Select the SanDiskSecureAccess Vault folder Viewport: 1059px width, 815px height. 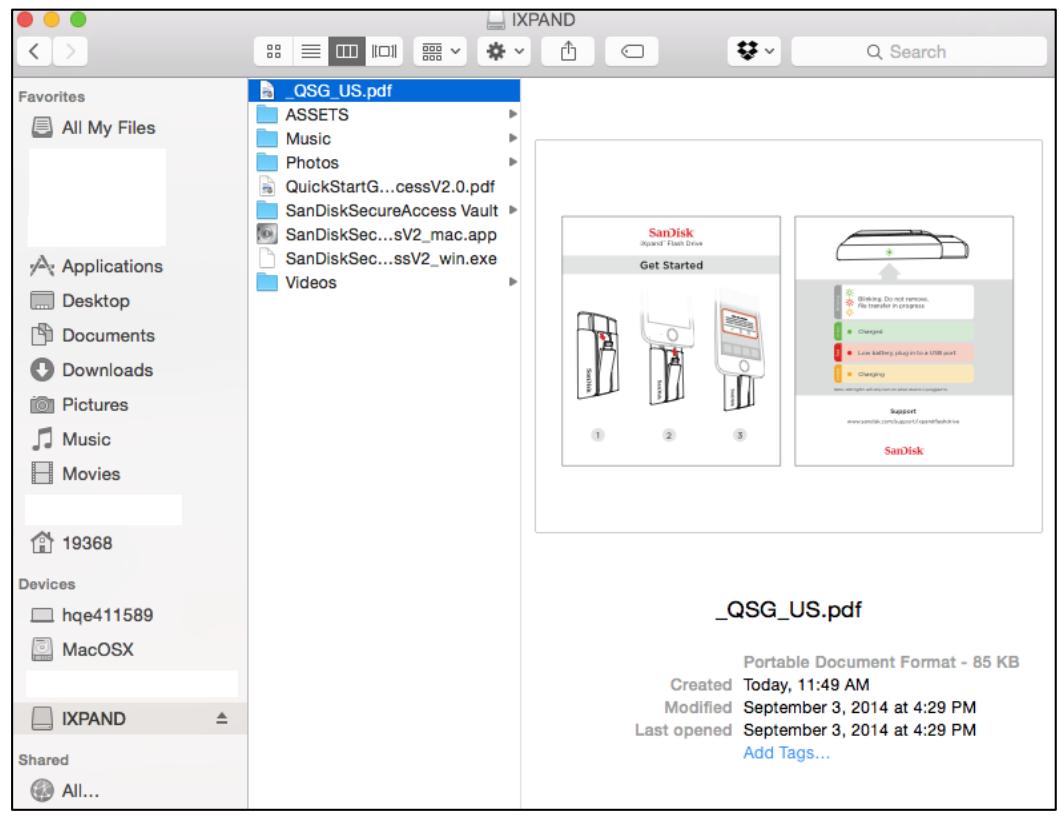[x=384, y=211]
